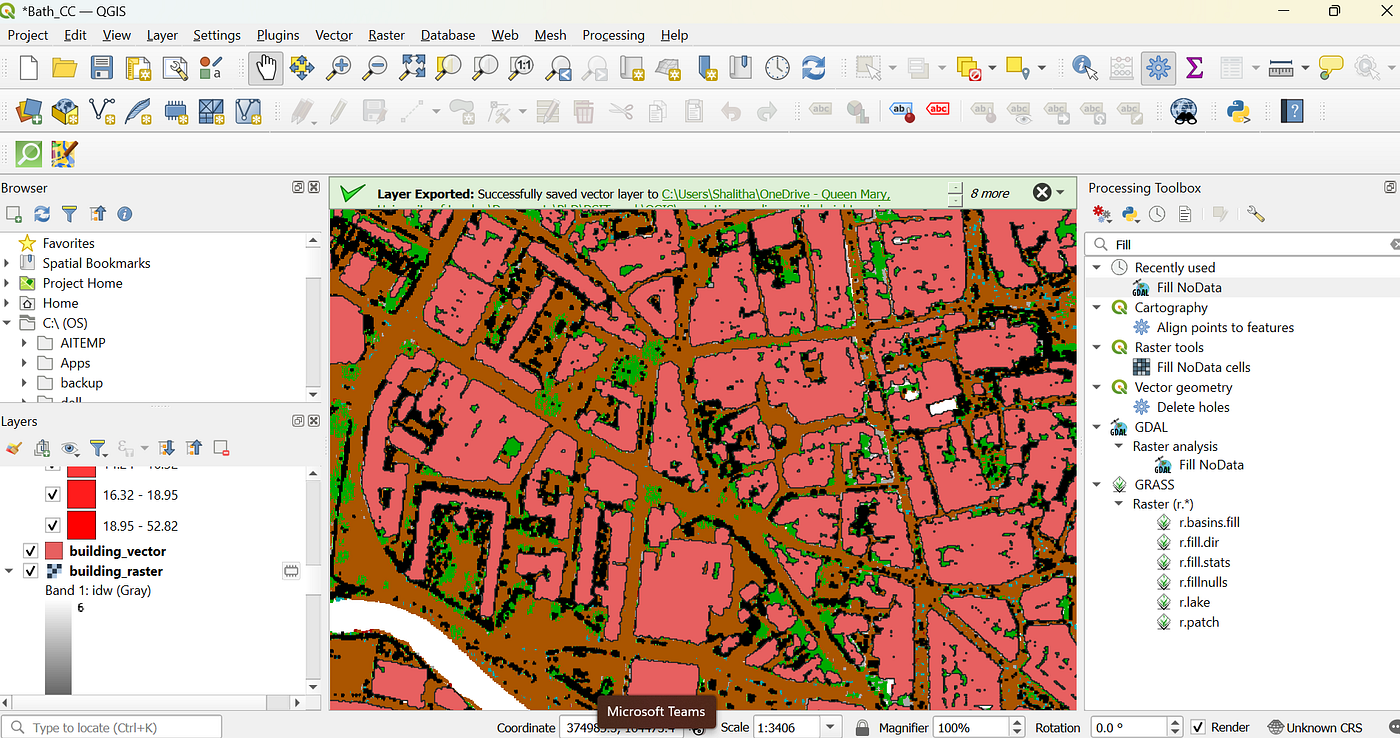Toggle the Processing Toolbox gear icon

tap(1158, 68)
